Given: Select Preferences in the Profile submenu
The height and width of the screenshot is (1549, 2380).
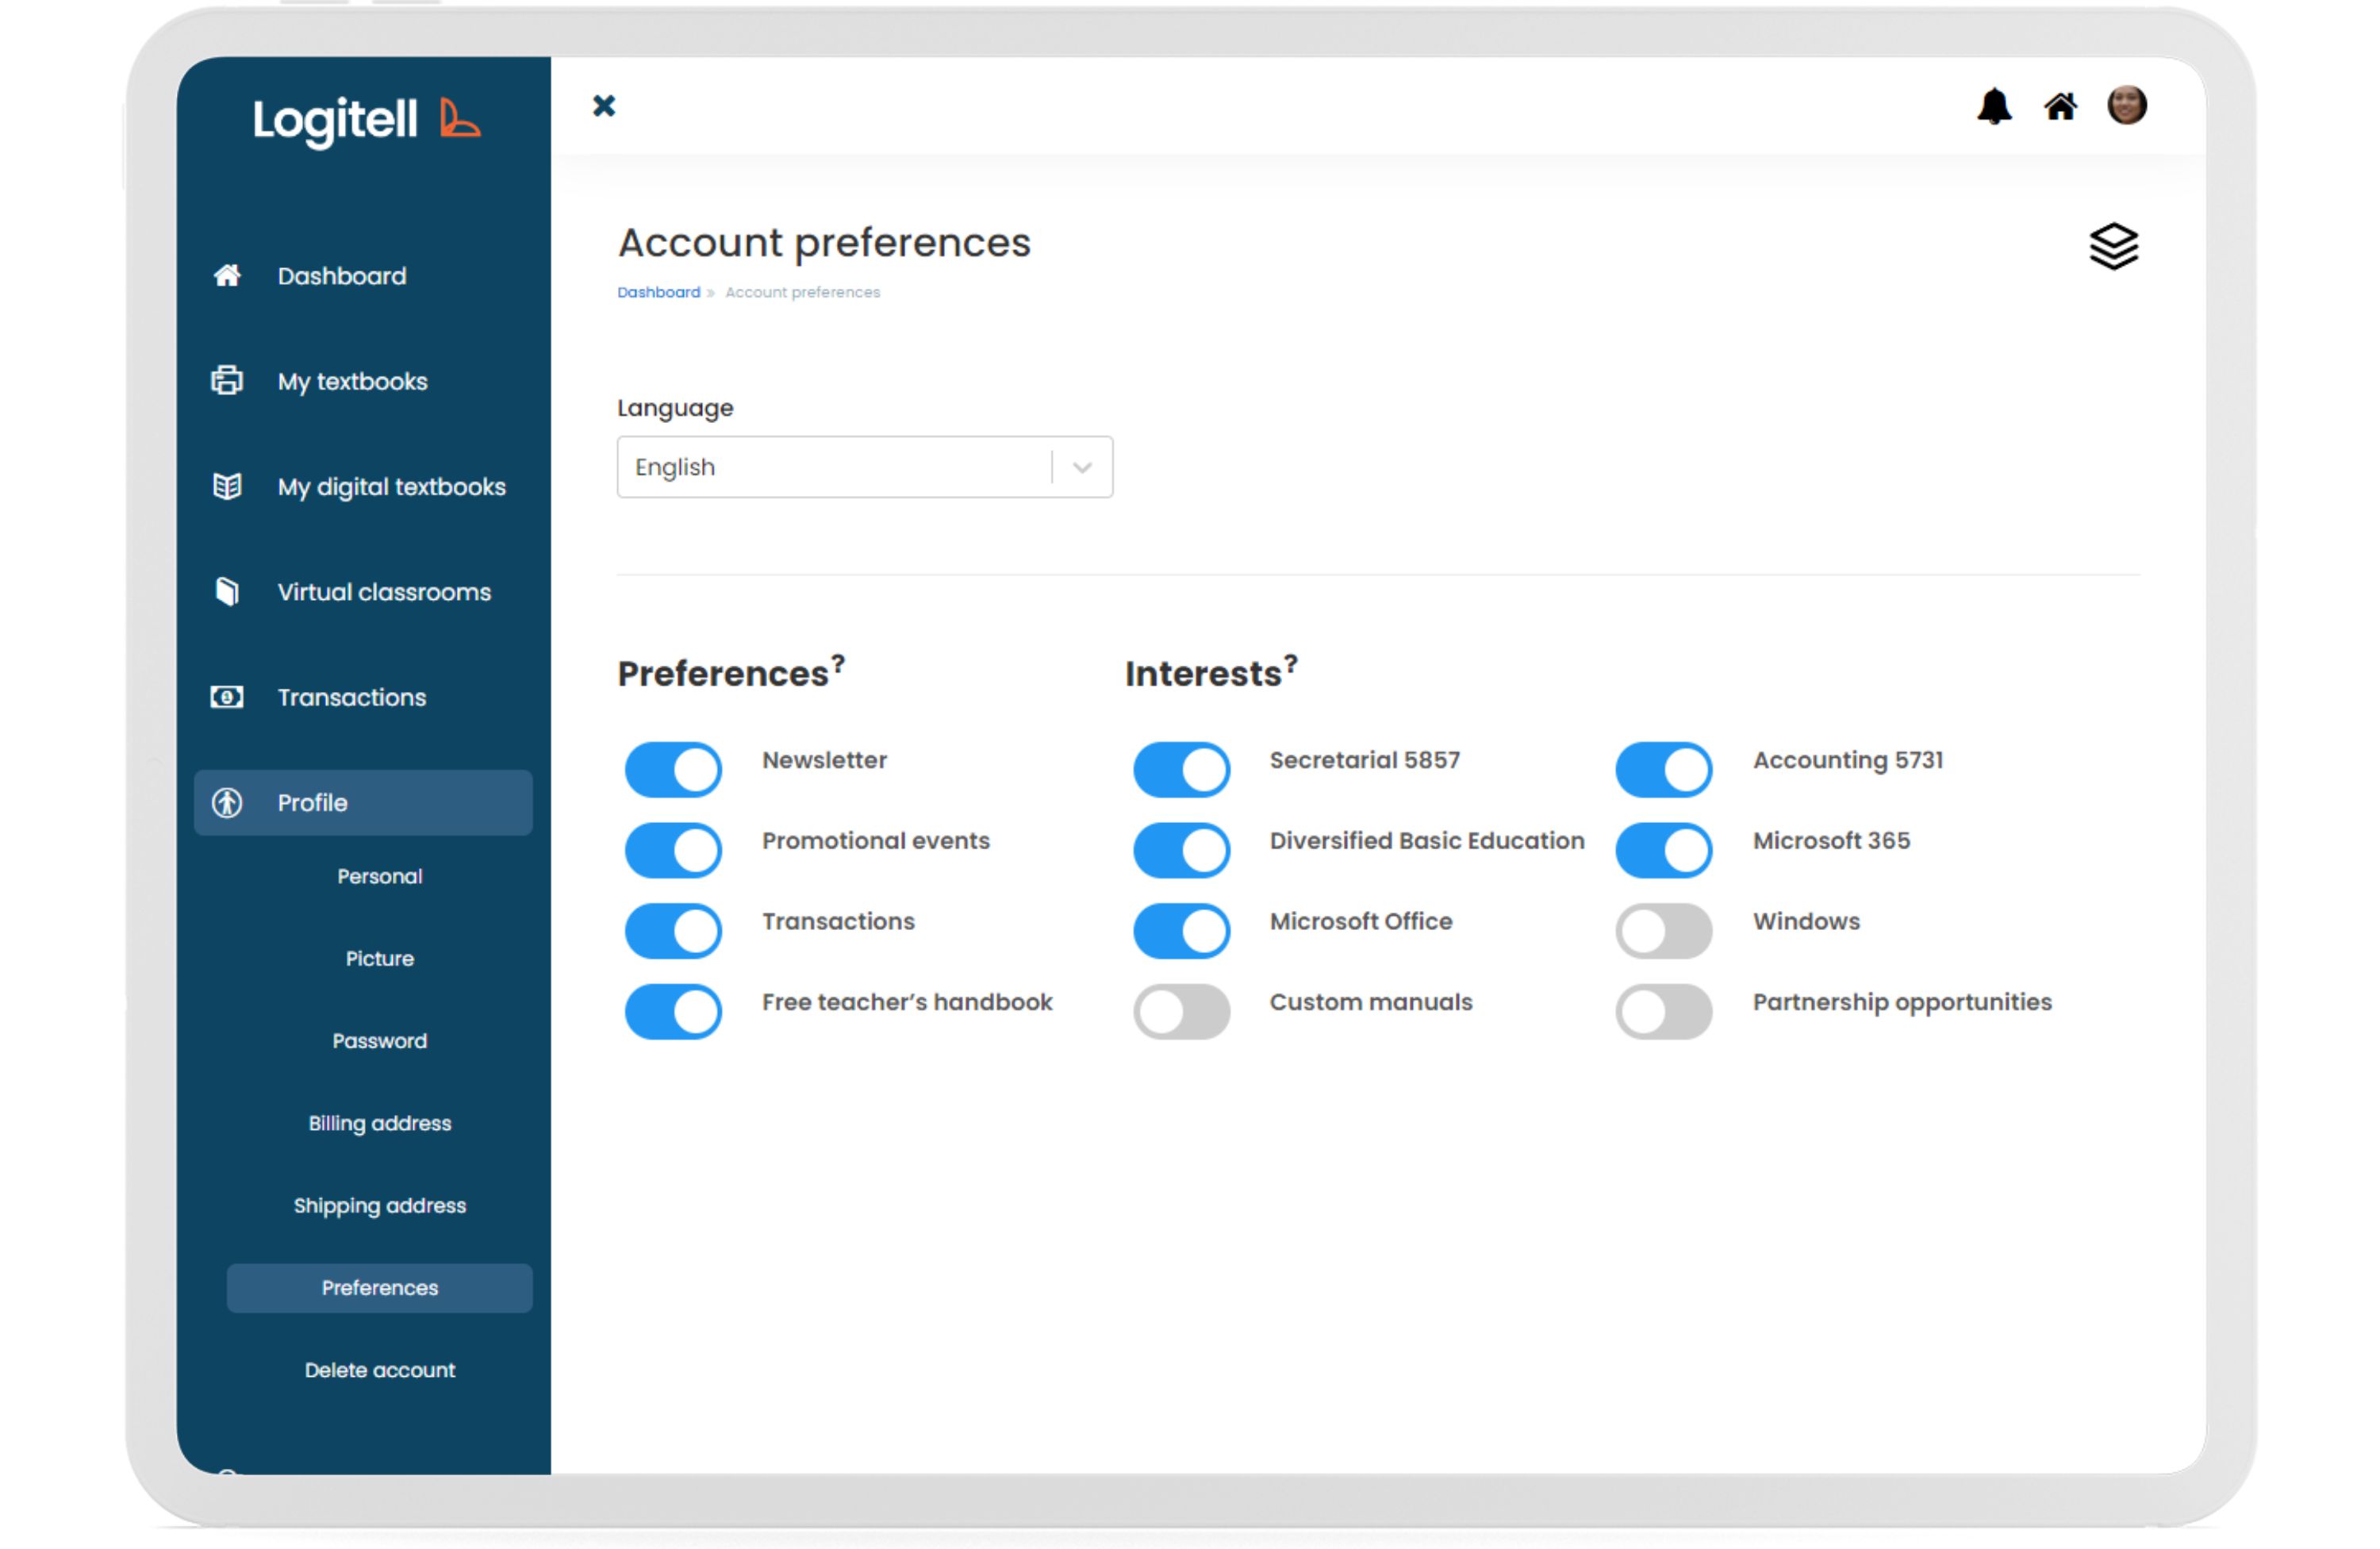Looking at the screenshot, I should click(379, 1288).
